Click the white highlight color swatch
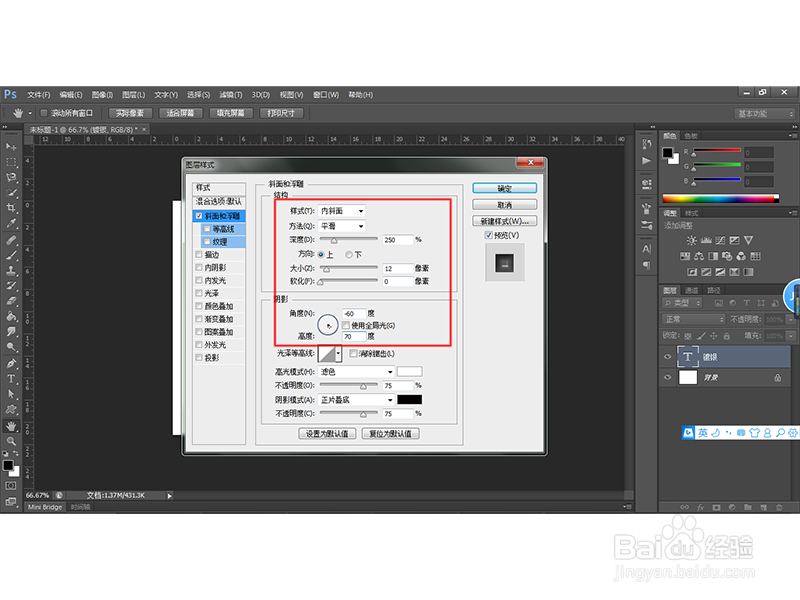Image resolution: width=800 pixels, height=600 pixels. (410, 371)
